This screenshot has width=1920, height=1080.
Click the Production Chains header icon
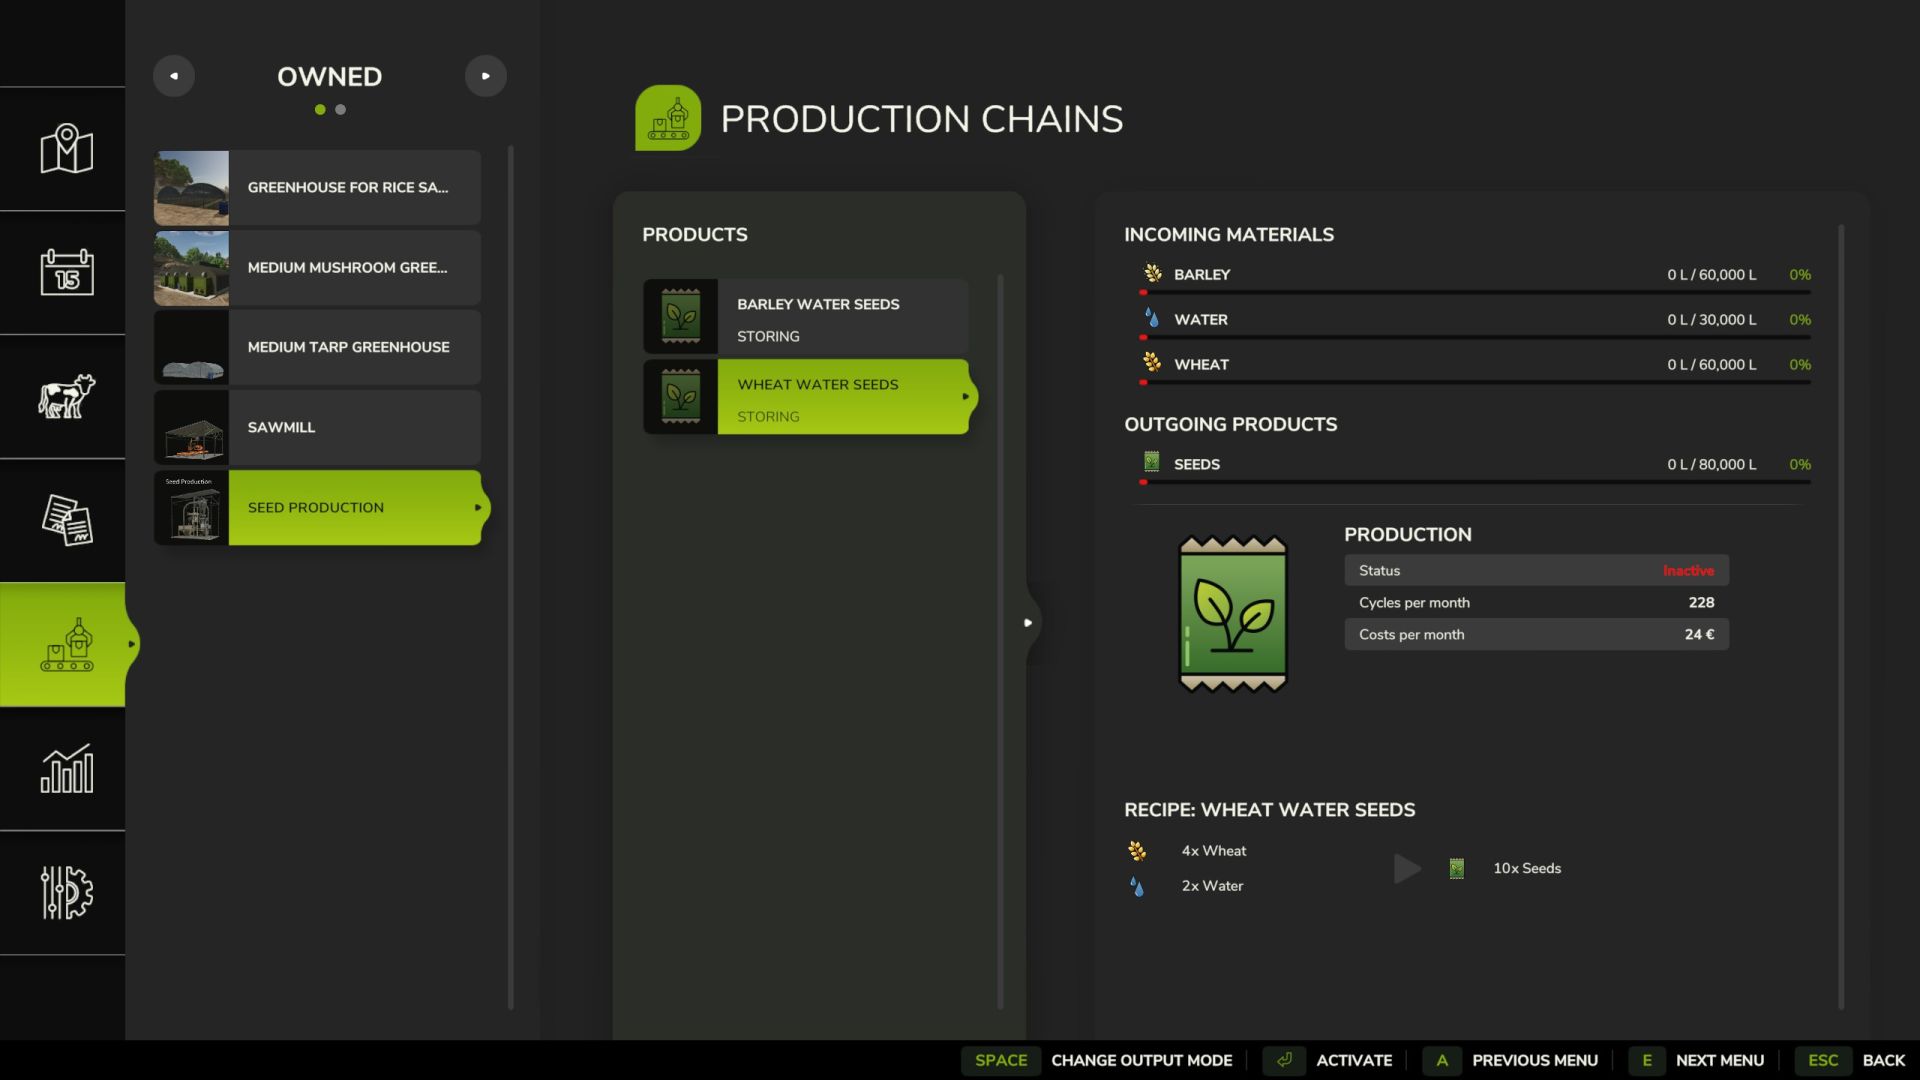coord(668,118)
